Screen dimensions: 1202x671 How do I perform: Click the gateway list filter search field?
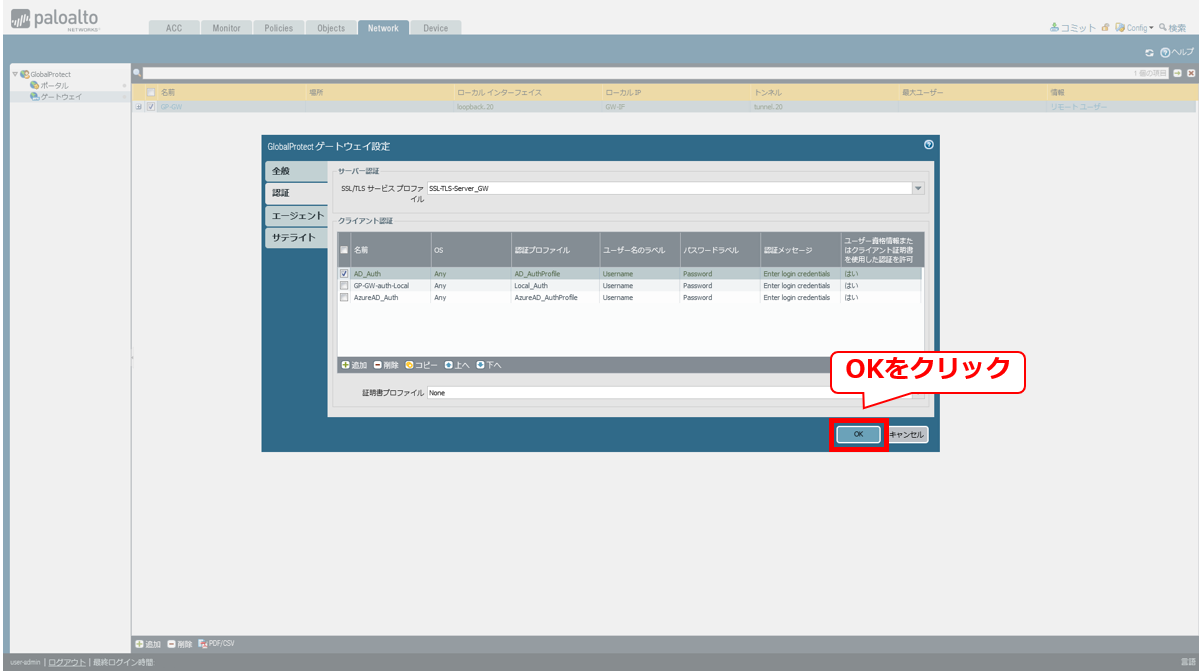pyautogui.click(x=635, y=73)
